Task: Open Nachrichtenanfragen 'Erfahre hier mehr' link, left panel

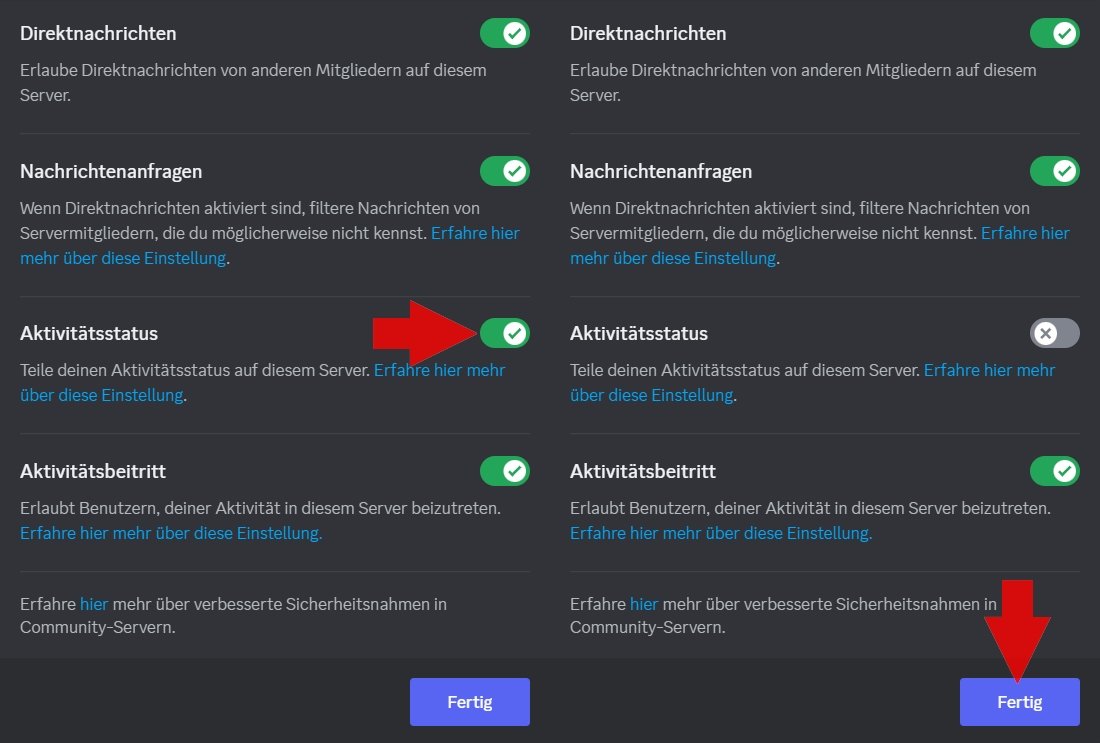Action: pyautogui.click(x=474, y=233)
